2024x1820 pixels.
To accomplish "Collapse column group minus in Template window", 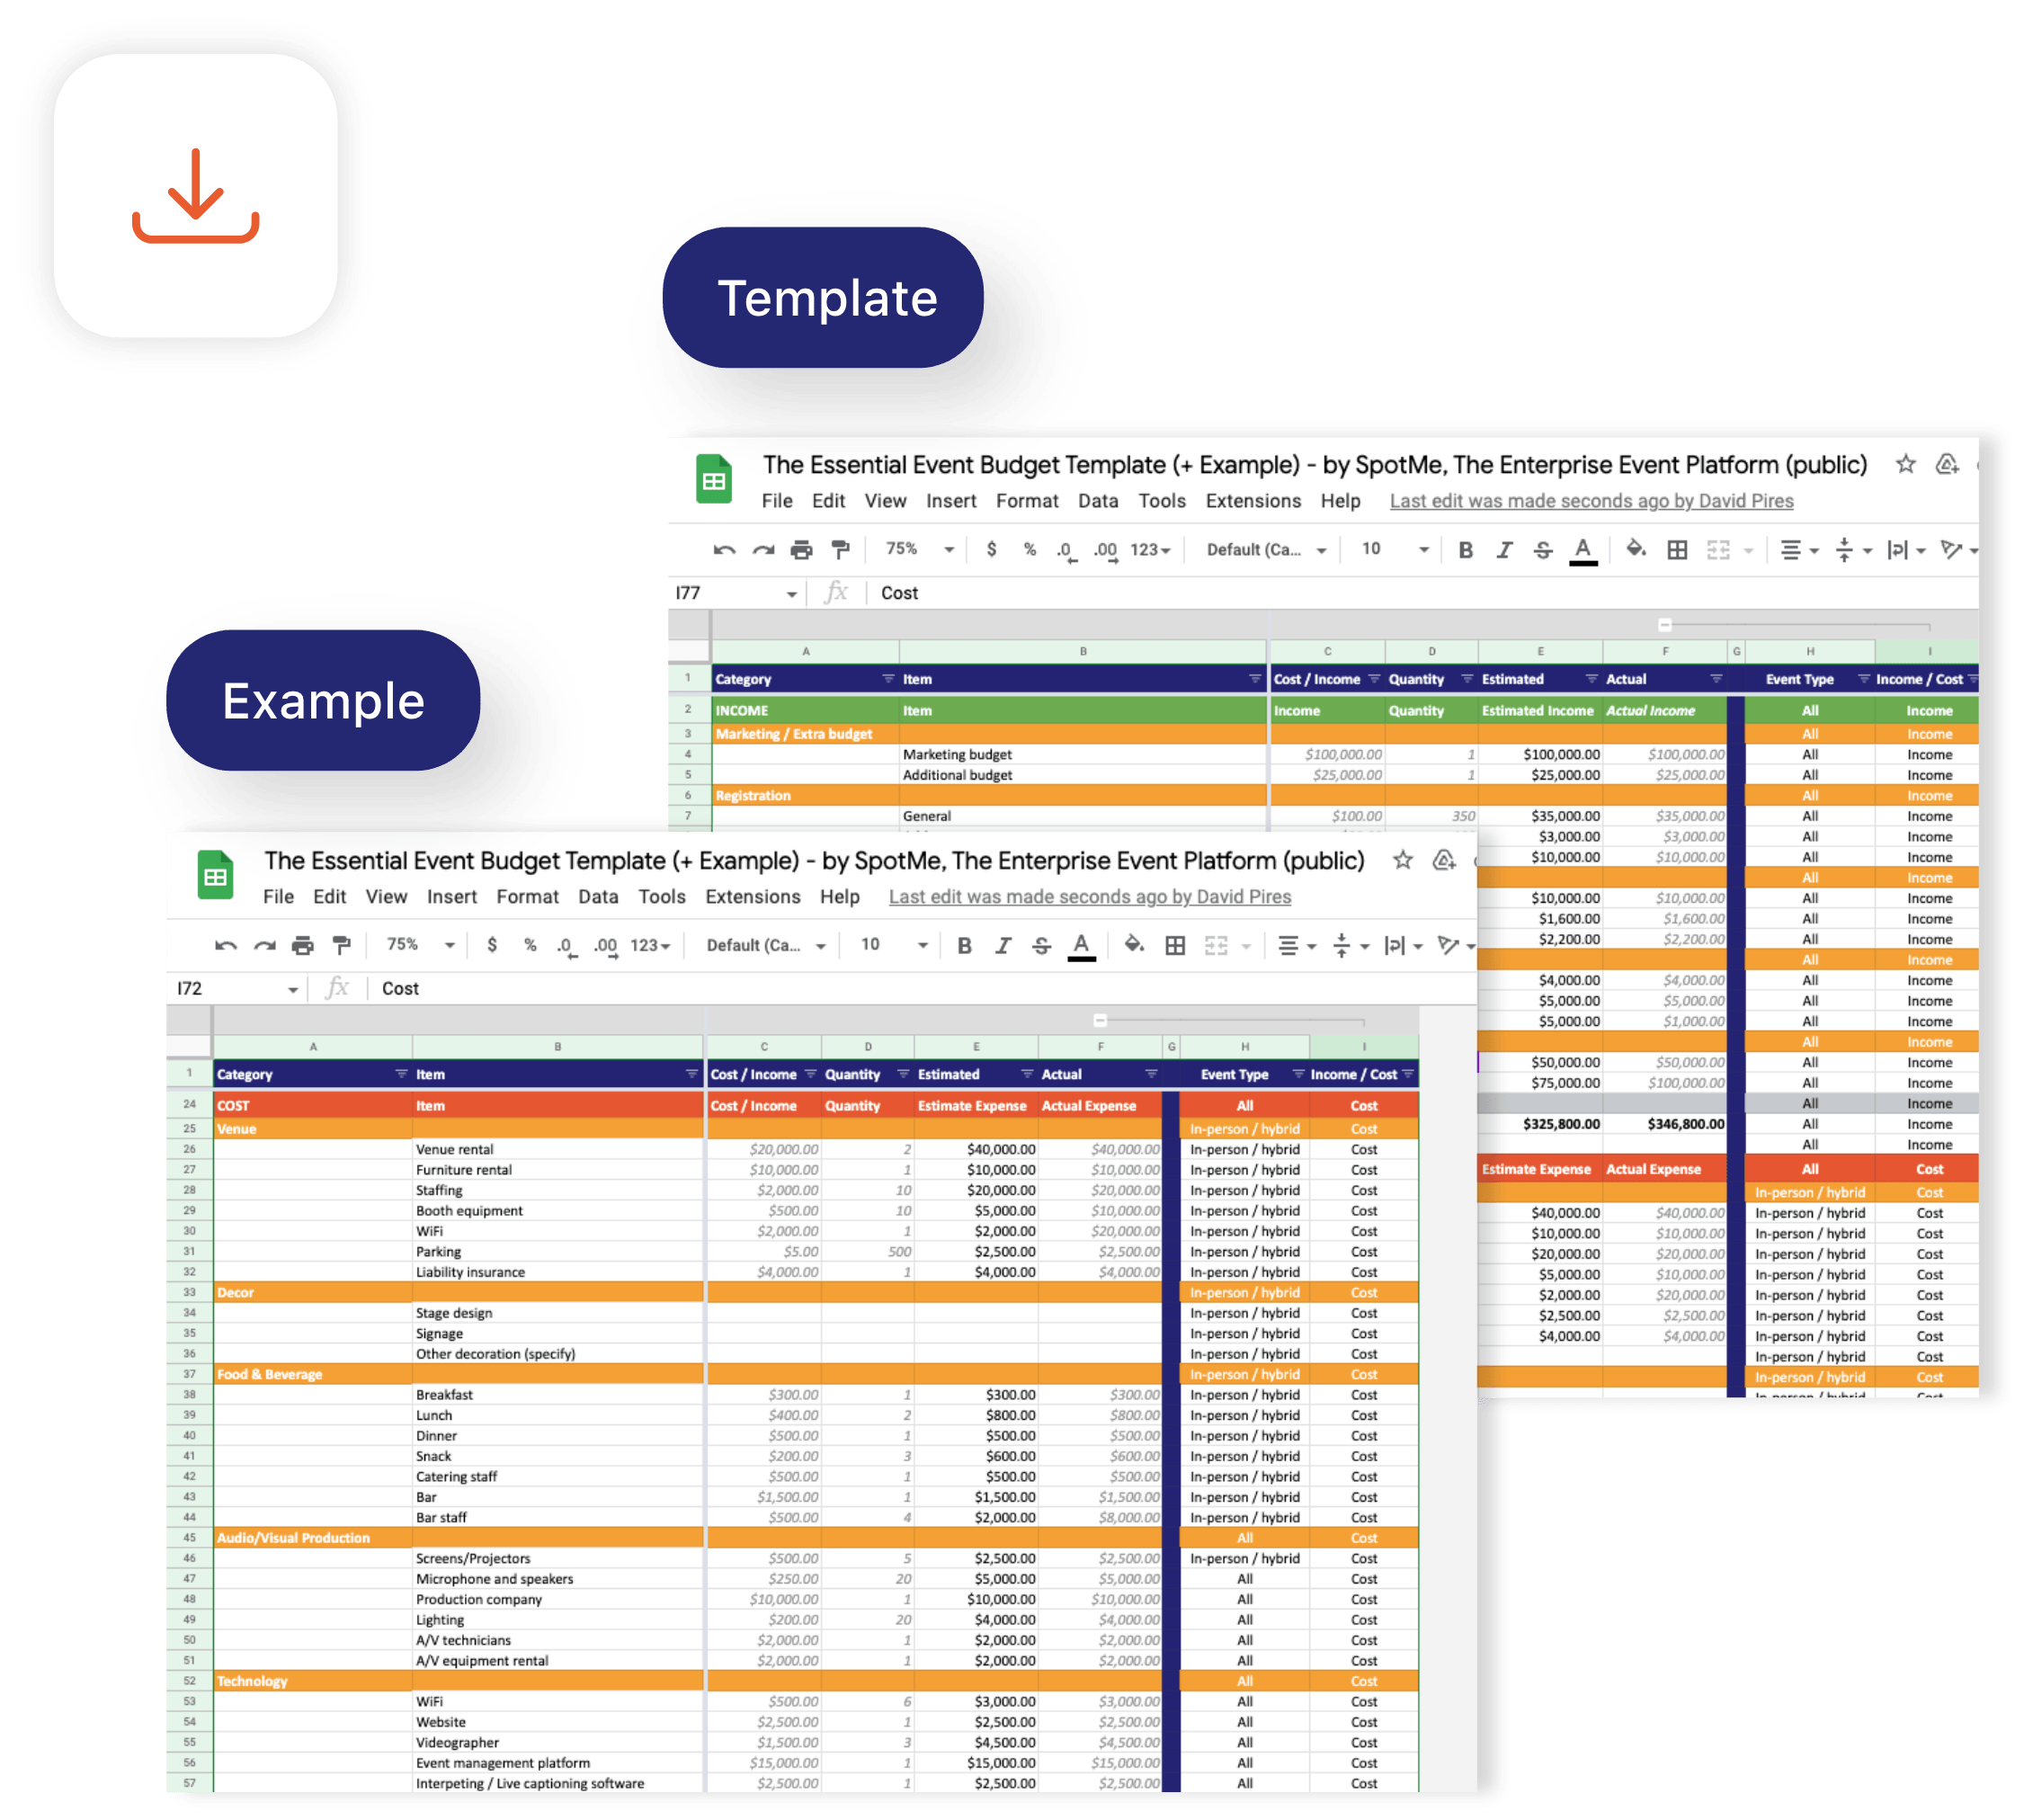I will coord(1665,625).
